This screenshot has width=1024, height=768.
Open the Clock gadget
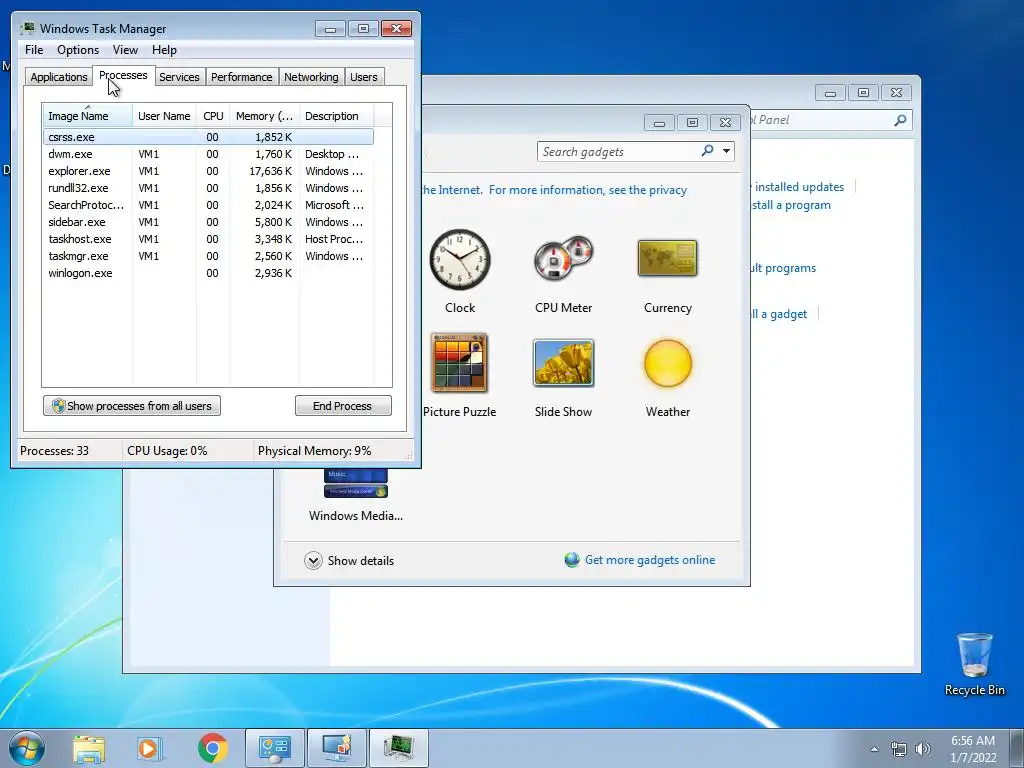point(460,259)
